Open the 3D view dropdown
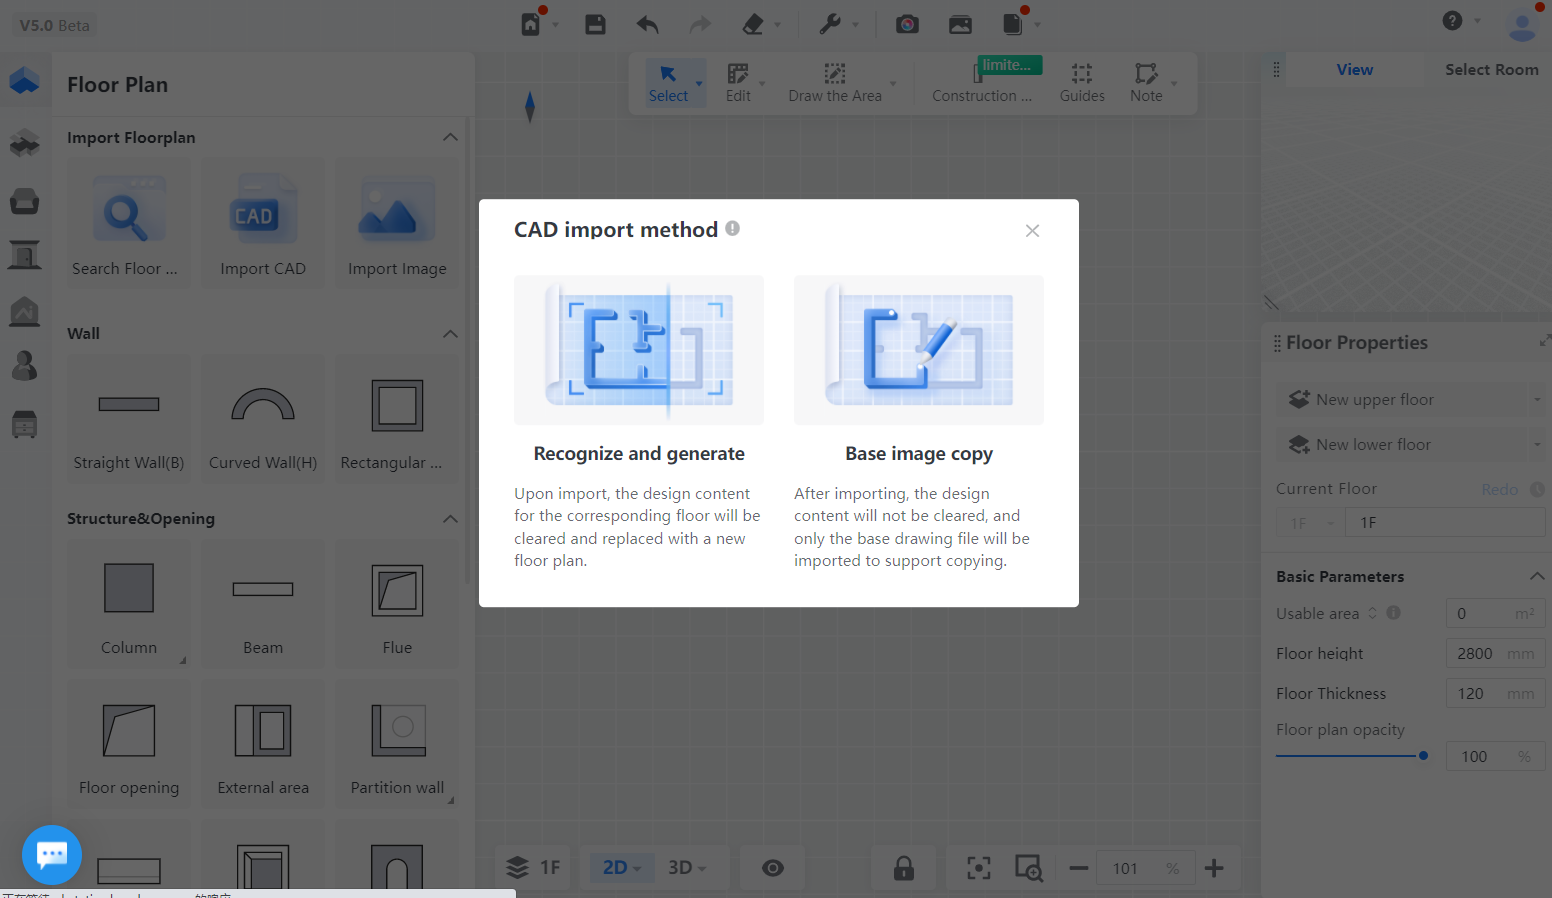 coord(687,868)
